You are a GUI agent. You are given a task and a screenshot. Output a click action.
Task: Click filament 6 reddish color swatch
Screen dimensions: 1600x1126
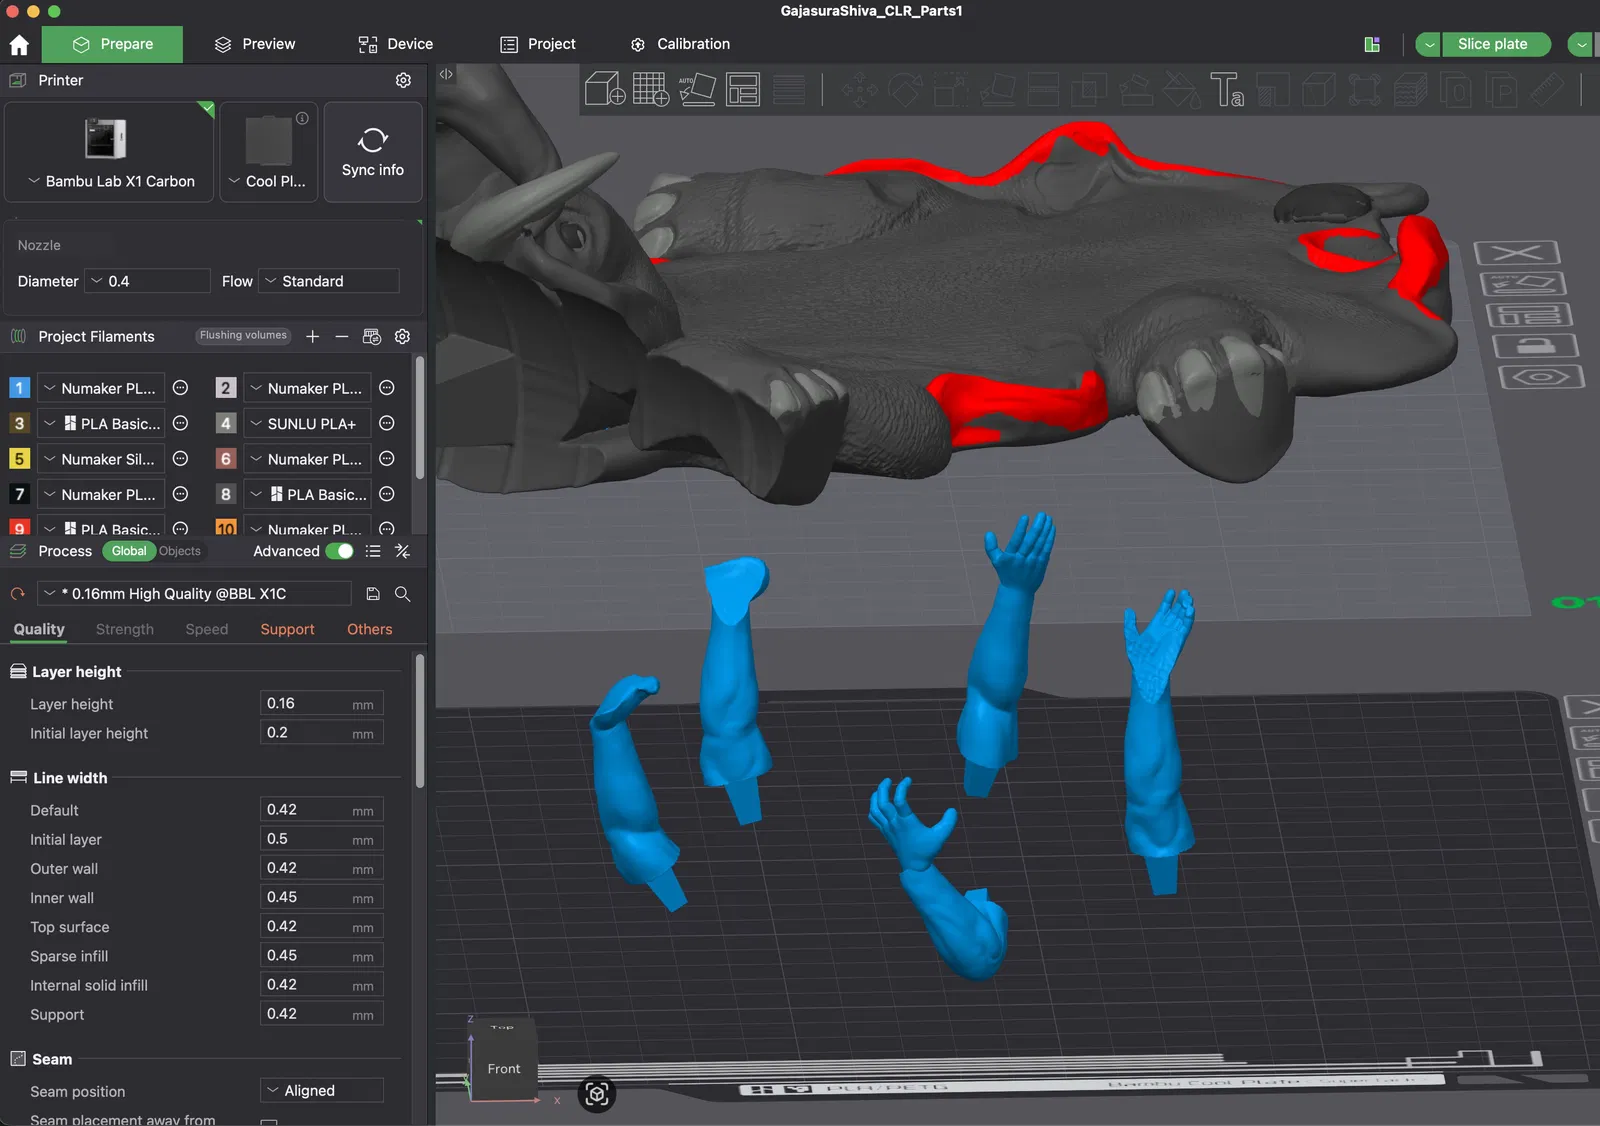226,459
